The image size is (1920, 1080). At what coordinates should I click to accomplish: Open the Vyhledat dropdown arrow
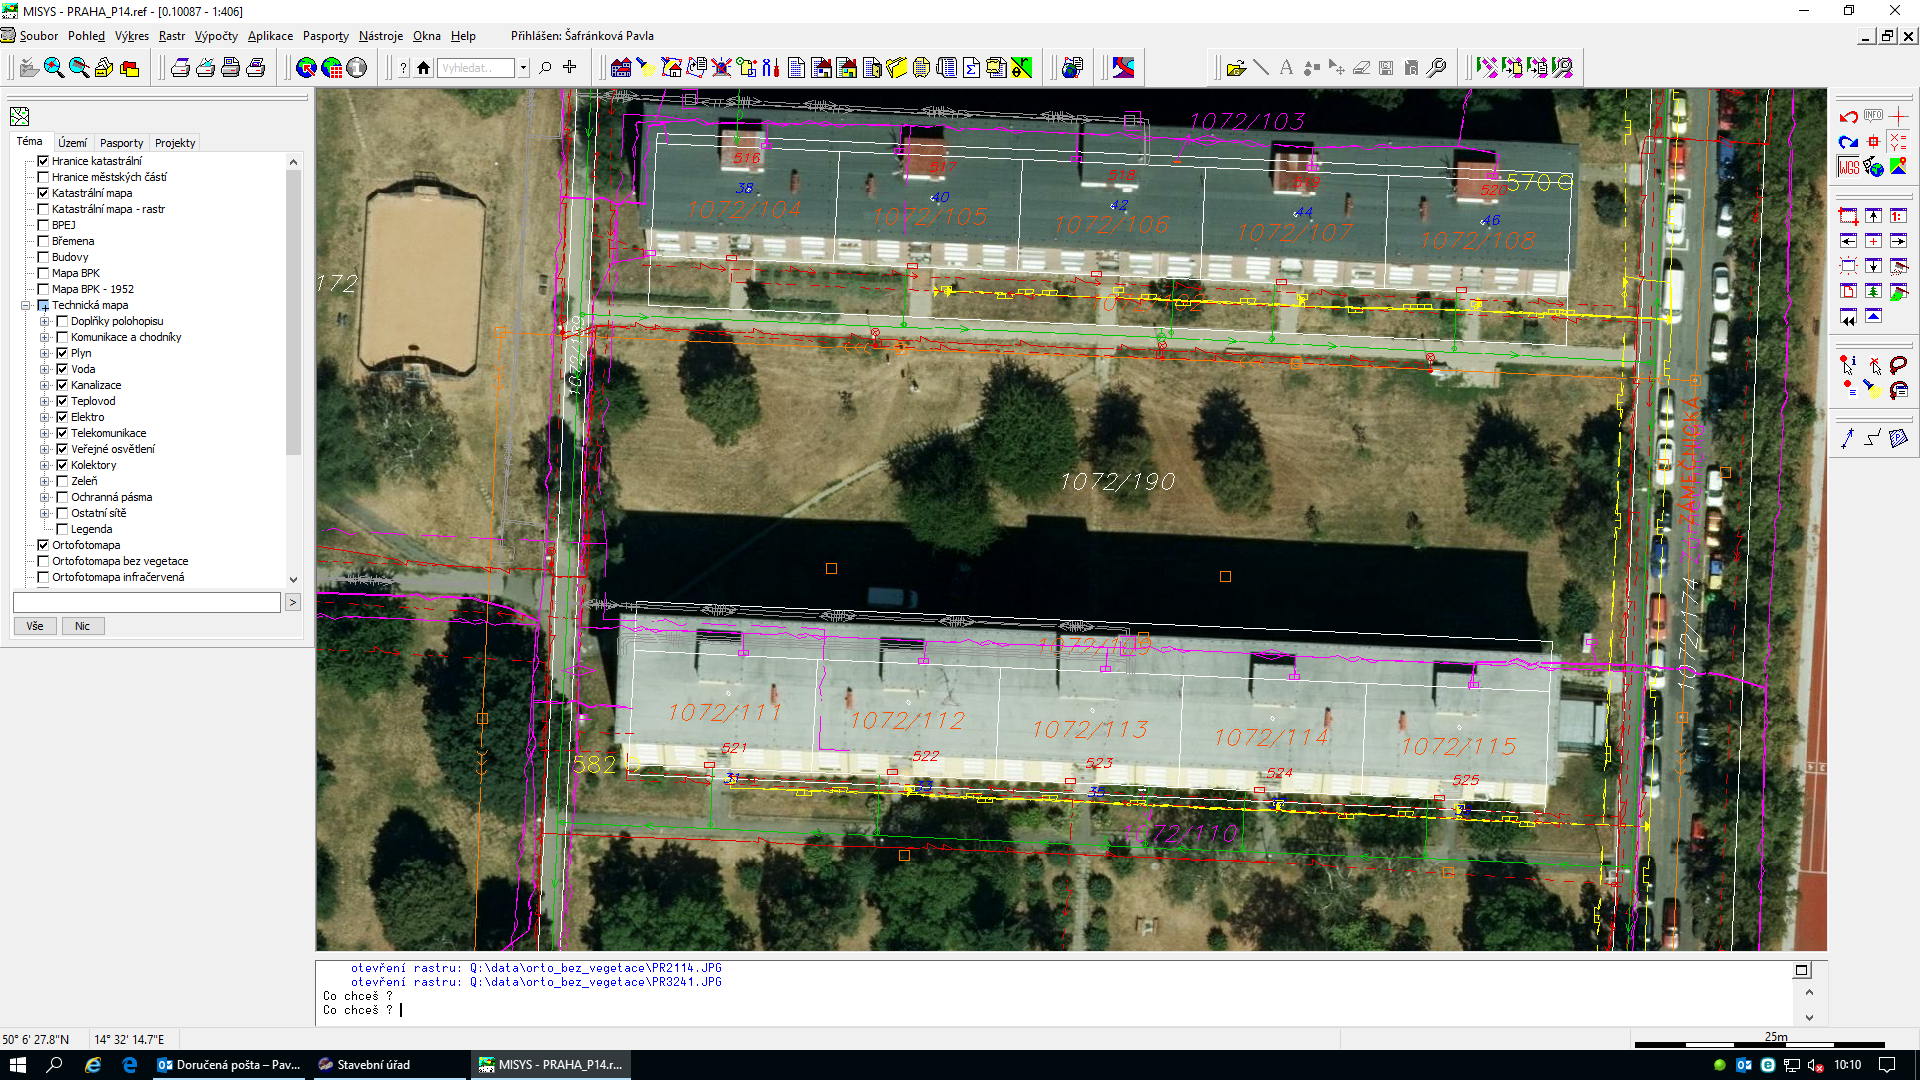pyautogui.click(x=523, y=68)
